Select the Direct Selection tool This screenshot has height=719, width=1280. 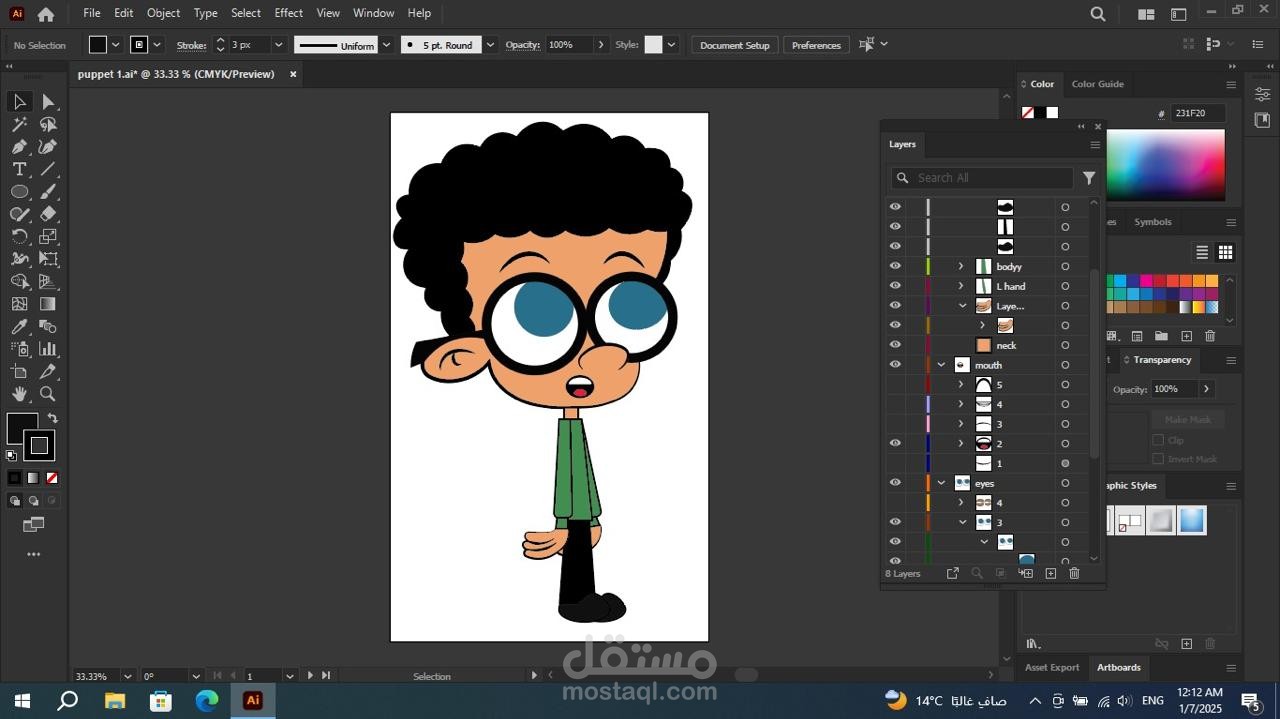click(48, 101)
